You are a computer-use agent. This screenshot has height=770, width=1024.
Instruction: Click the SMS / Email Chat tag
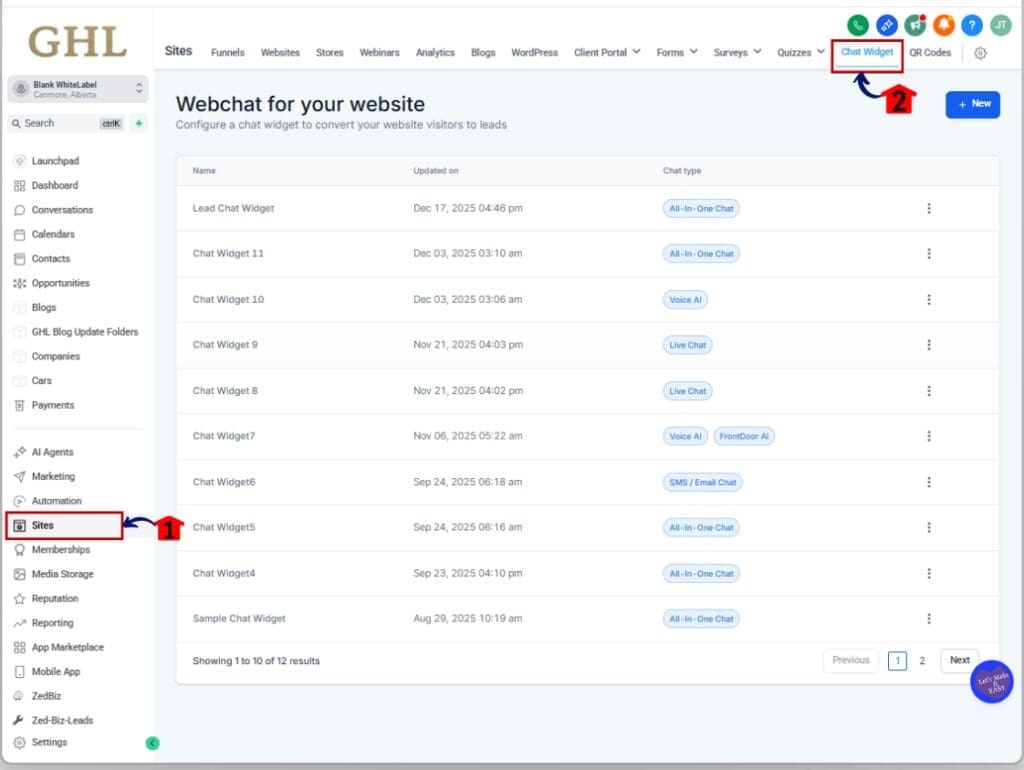[x=703, y=483]
